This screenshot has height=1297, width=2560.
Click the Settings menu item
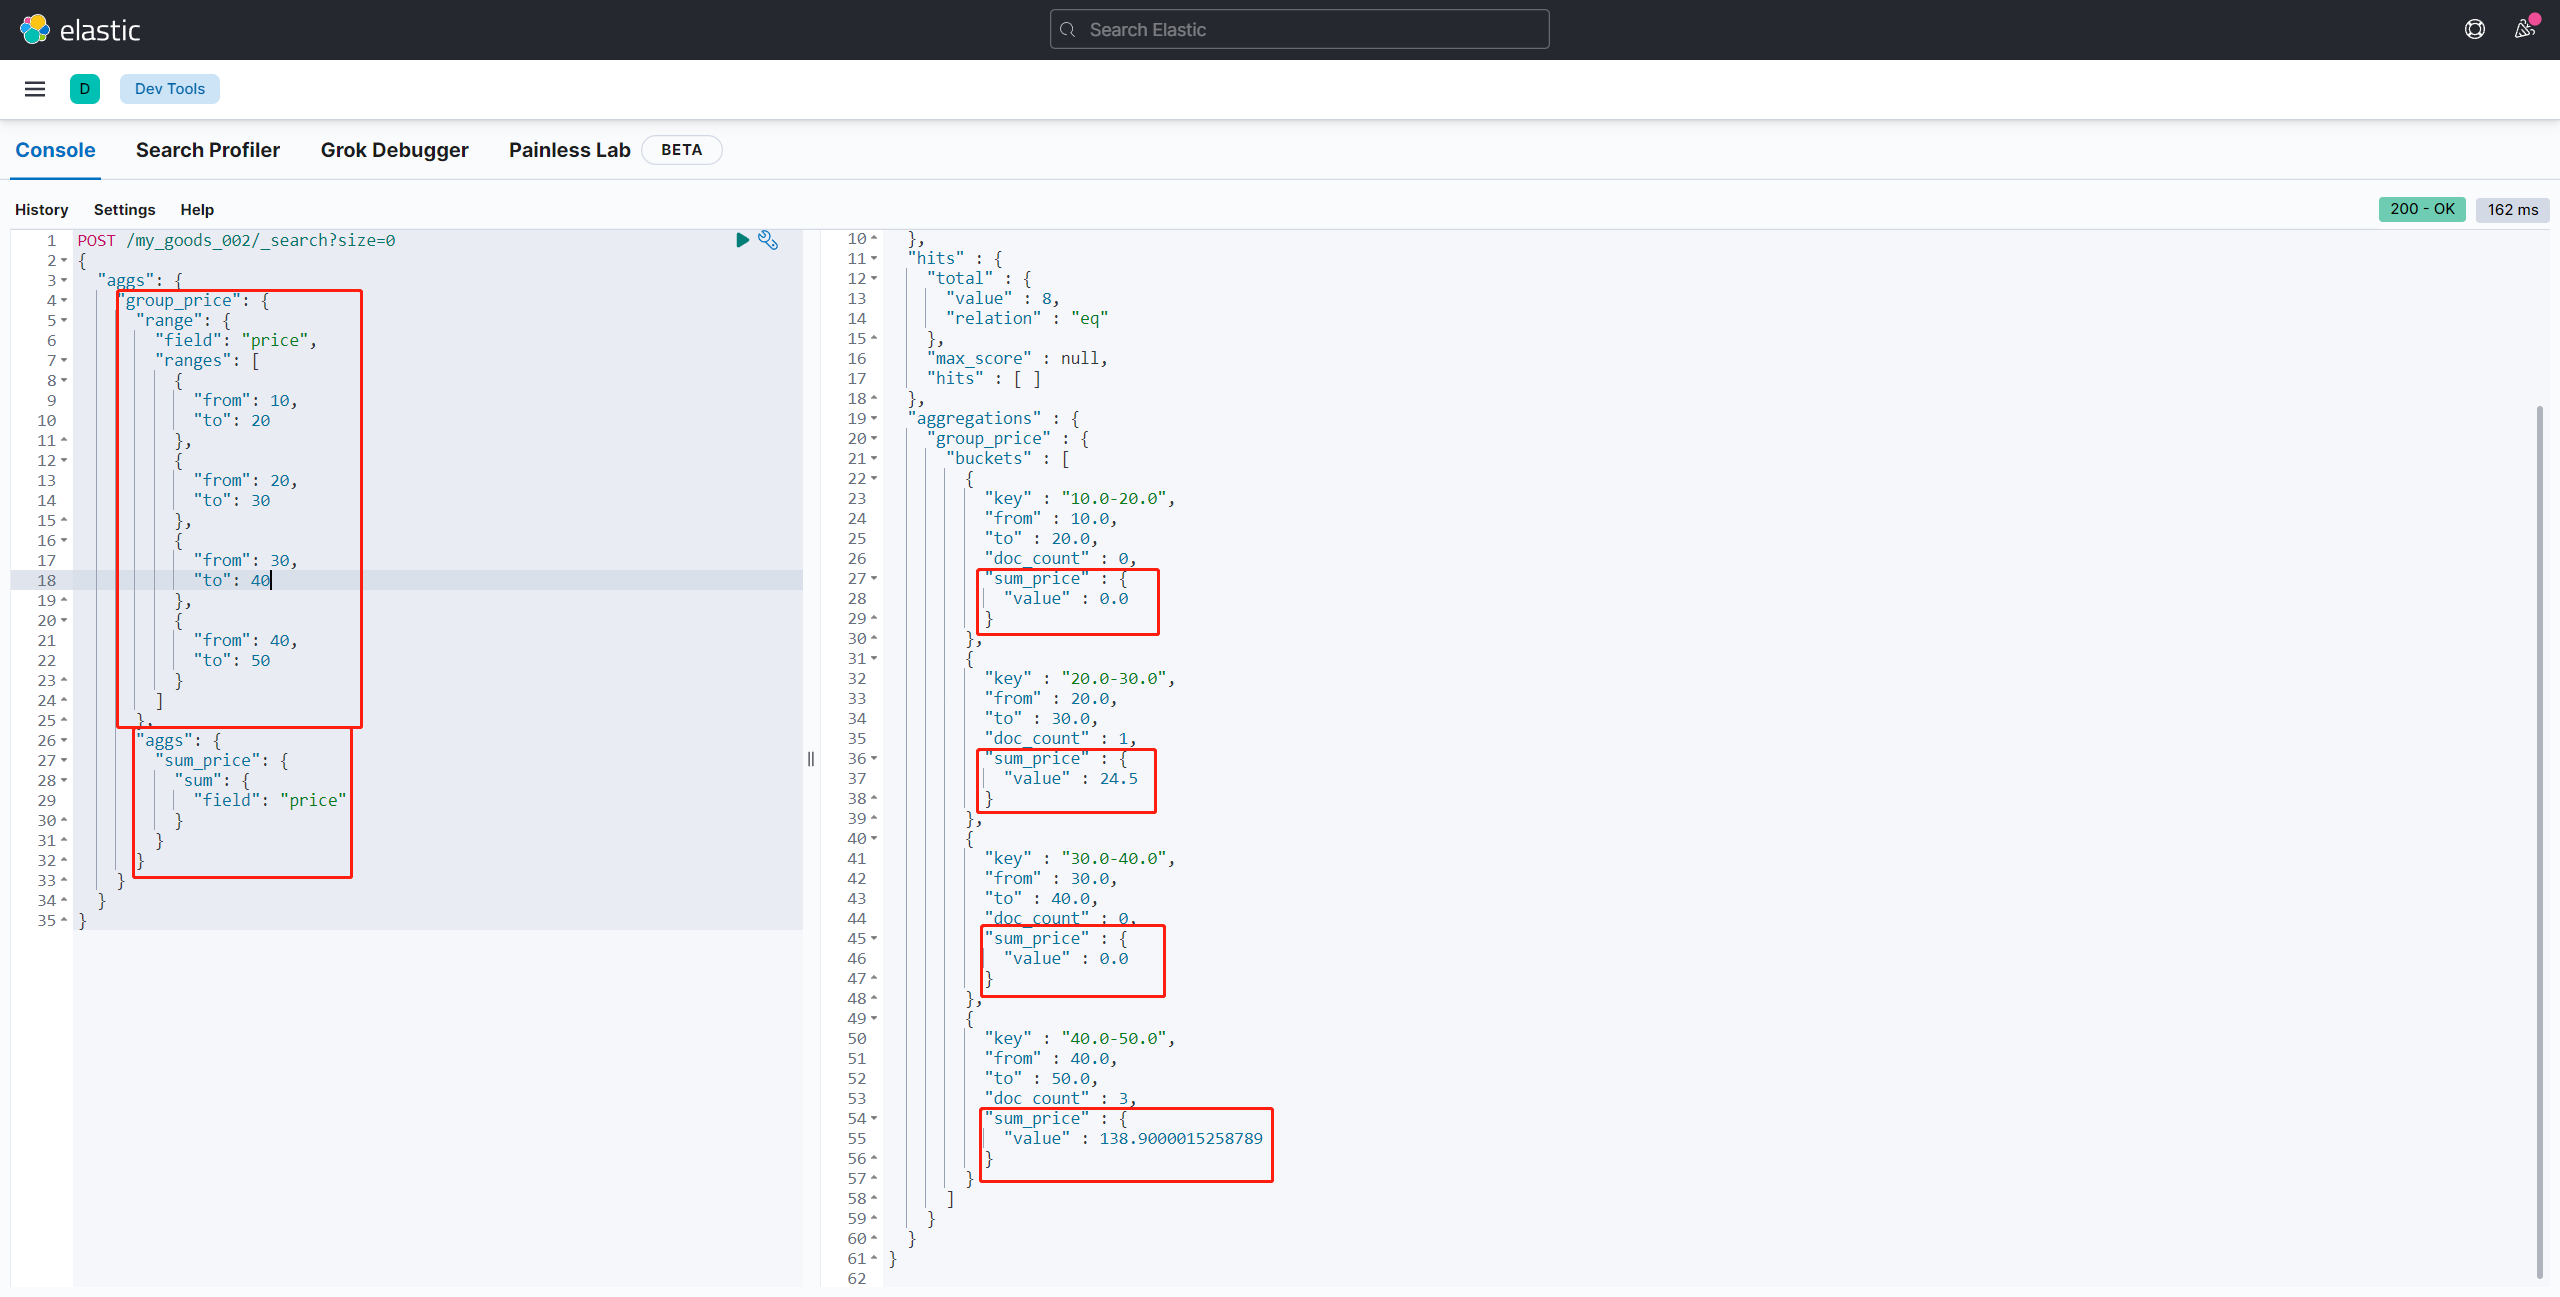coord(124,210)
